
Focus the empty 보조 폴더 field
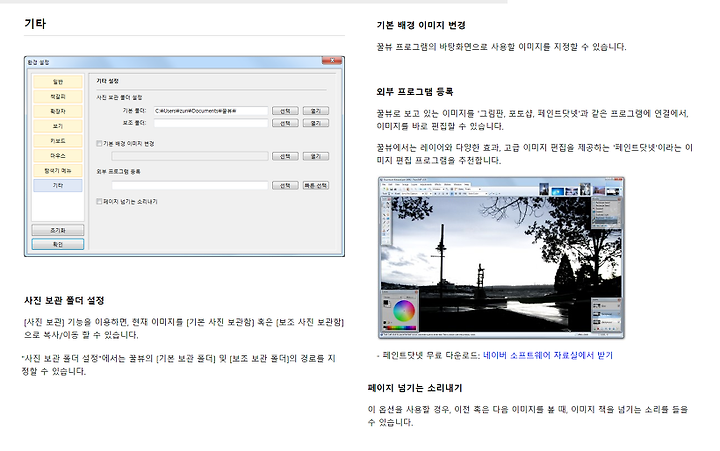[211, 123]
